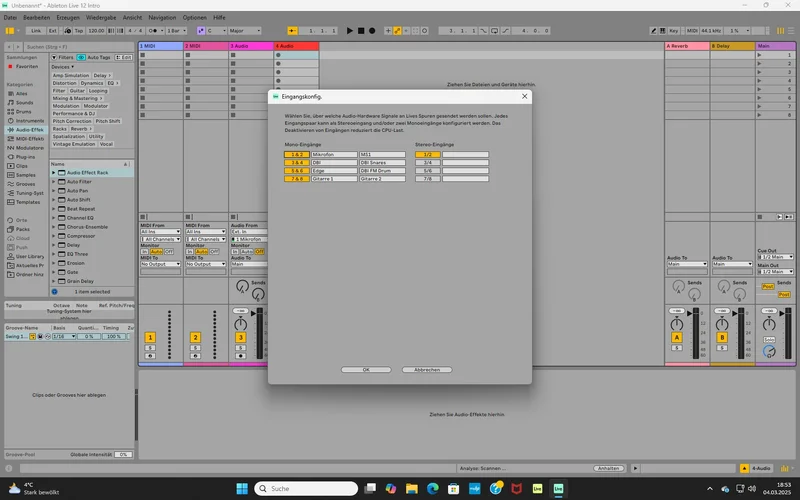800x500 pixels.
Task: Open the root note C dropdown
Action: click(x=216, y=31)
